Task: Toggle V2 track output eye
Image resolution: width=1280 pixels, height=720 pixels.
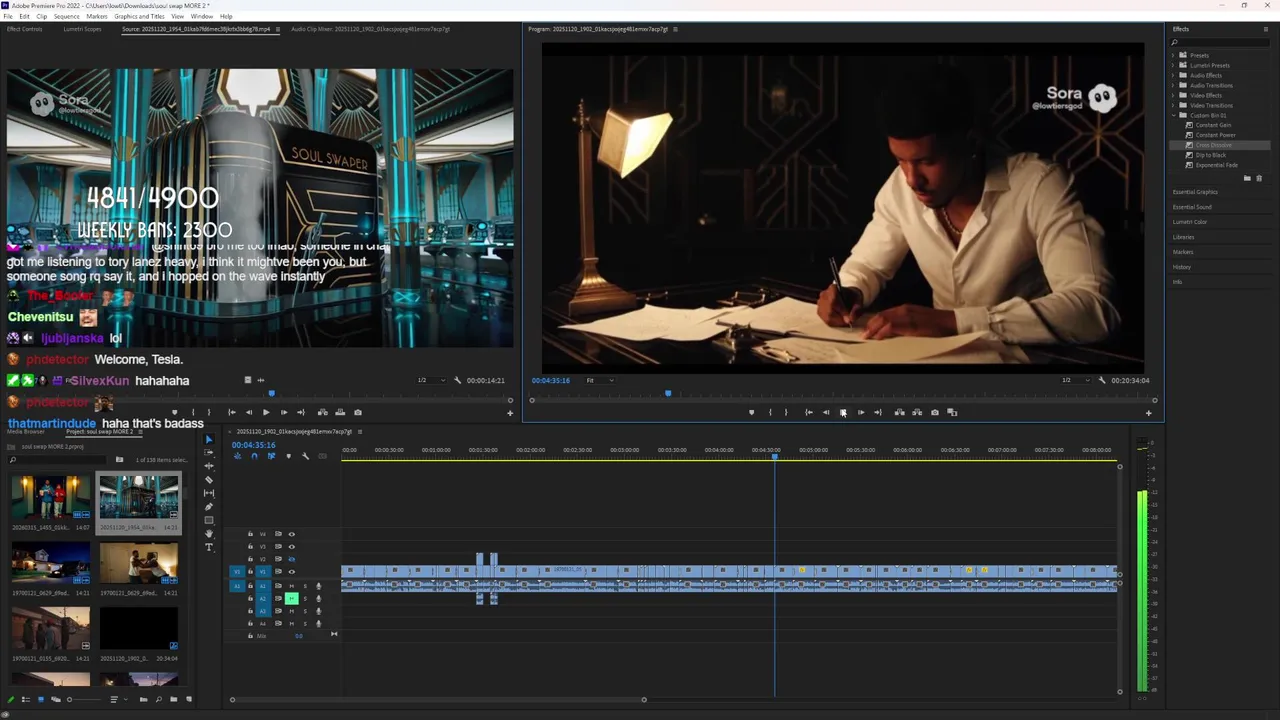Action: click(x=292, y=559)
